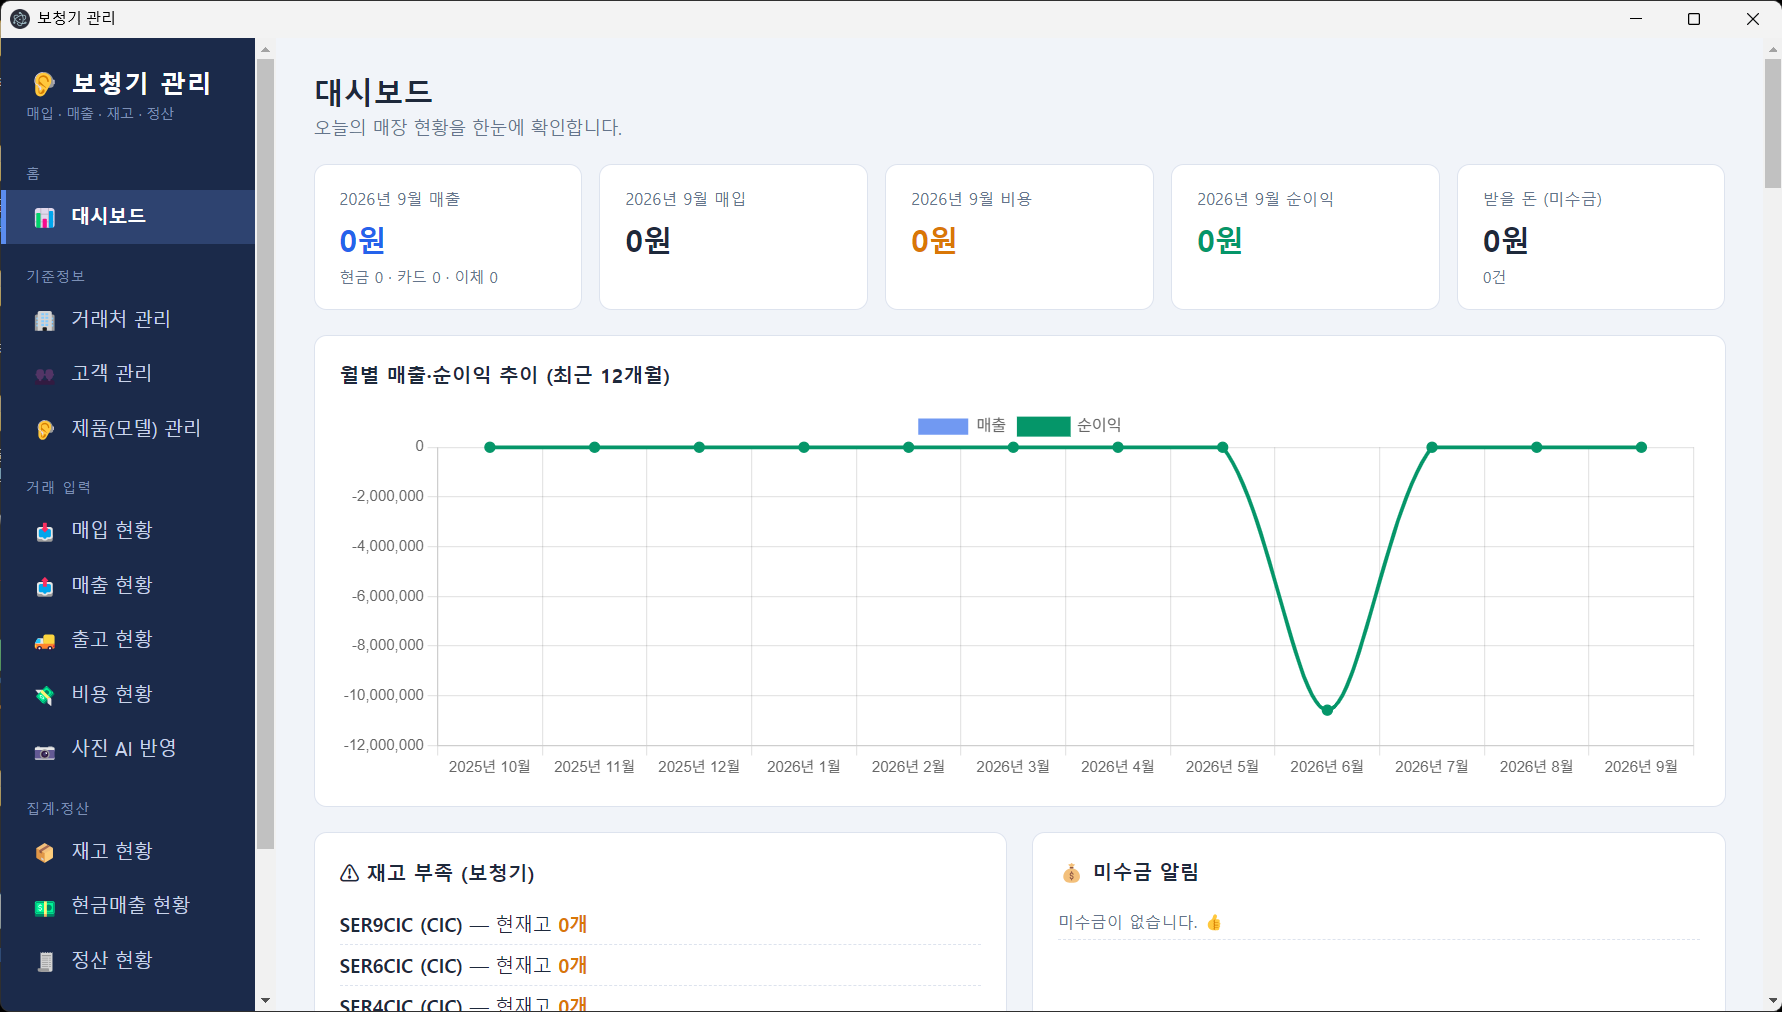Image resolution: width=1782 pixels, height=1012 pixels.
Task: Click the SER6CIC (CIC) low stock row
Action: coord(660,966)
